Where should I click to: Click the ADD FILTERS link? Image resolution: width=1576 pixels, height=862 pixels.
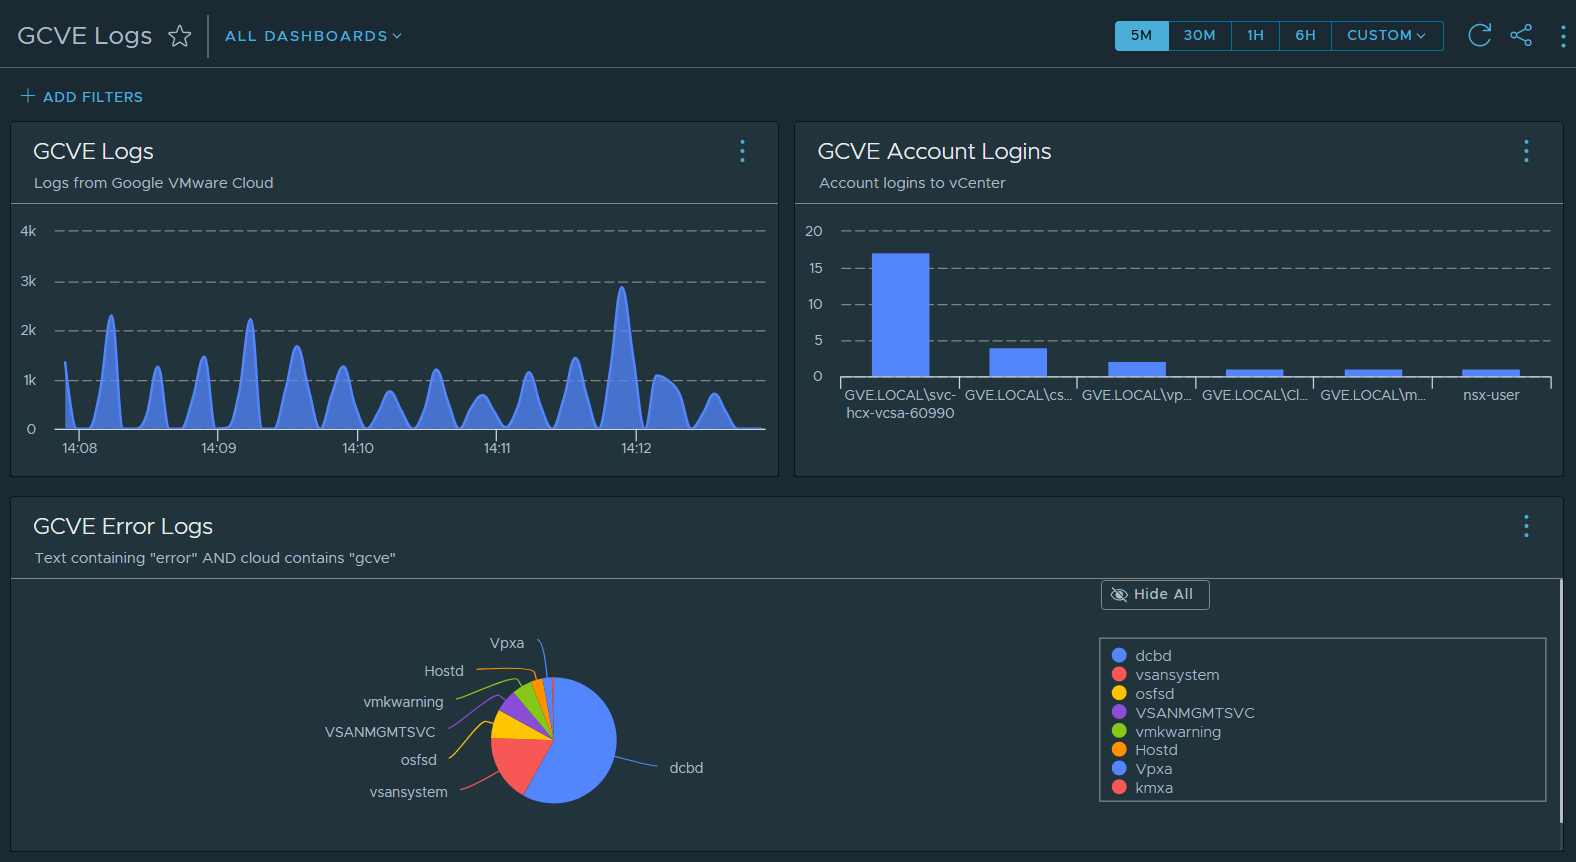(93, 97)
